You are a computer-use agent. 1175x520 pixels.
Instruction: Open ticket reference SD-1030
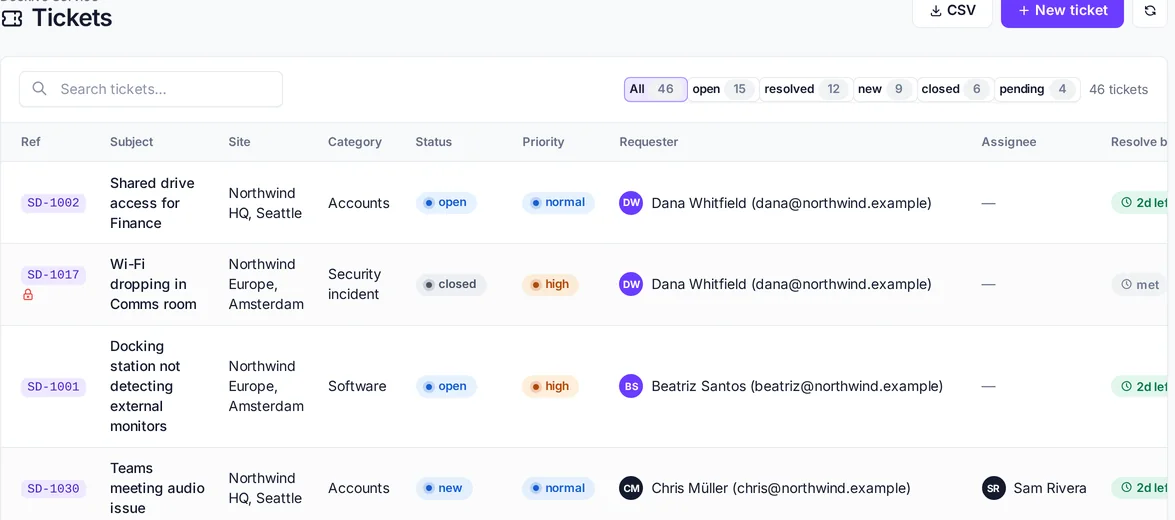point(53,489)
